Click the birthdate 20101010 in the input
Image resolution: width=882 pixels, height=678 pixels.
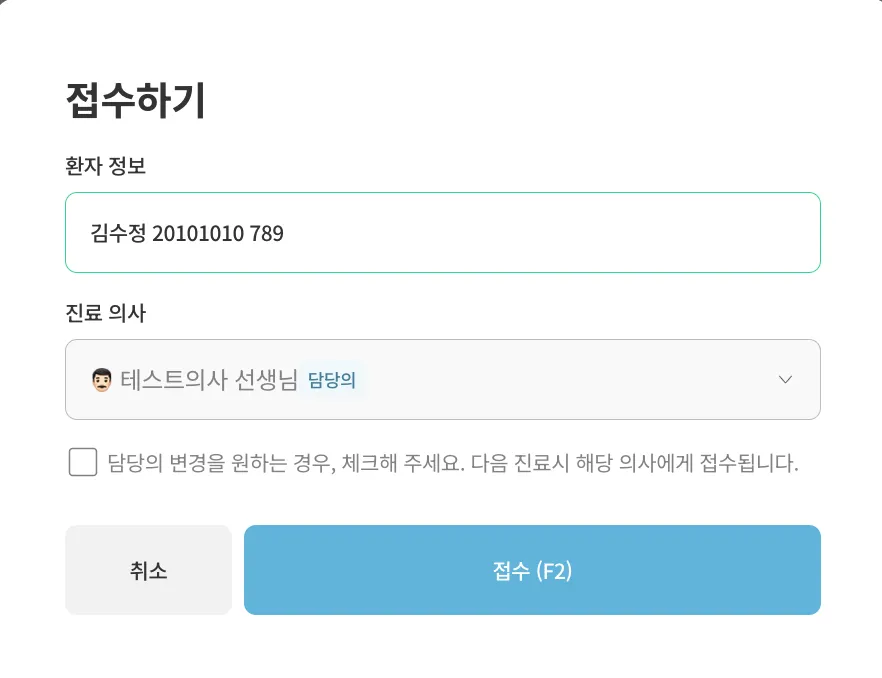196,234
